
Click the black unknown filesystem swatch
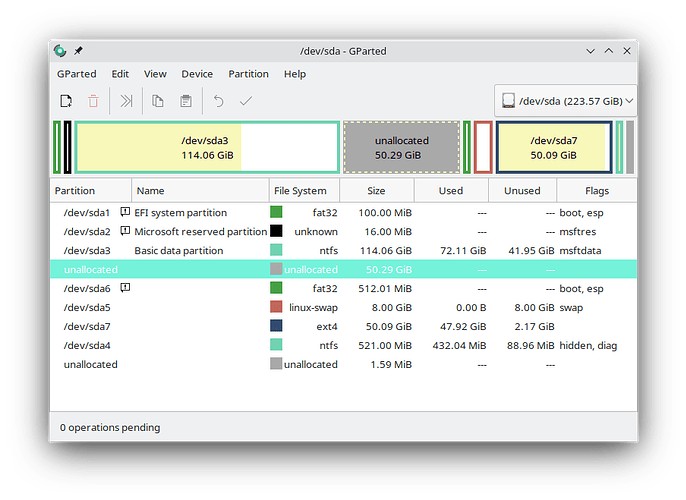(276, 231)
